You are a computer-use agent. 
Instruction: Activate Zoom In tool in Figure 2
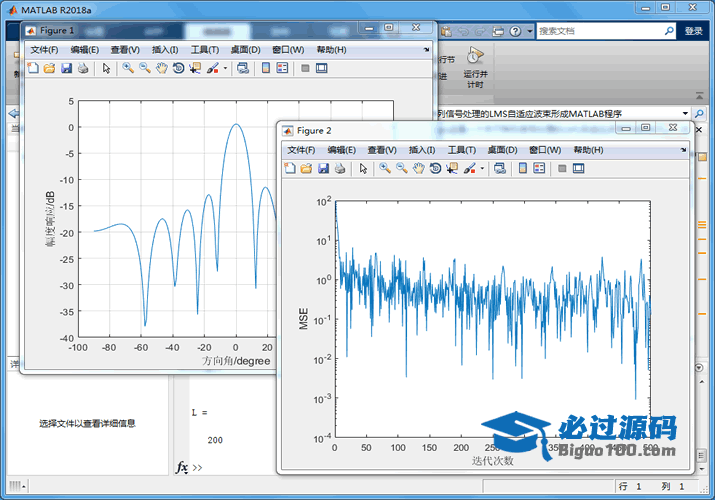[385, 169]
